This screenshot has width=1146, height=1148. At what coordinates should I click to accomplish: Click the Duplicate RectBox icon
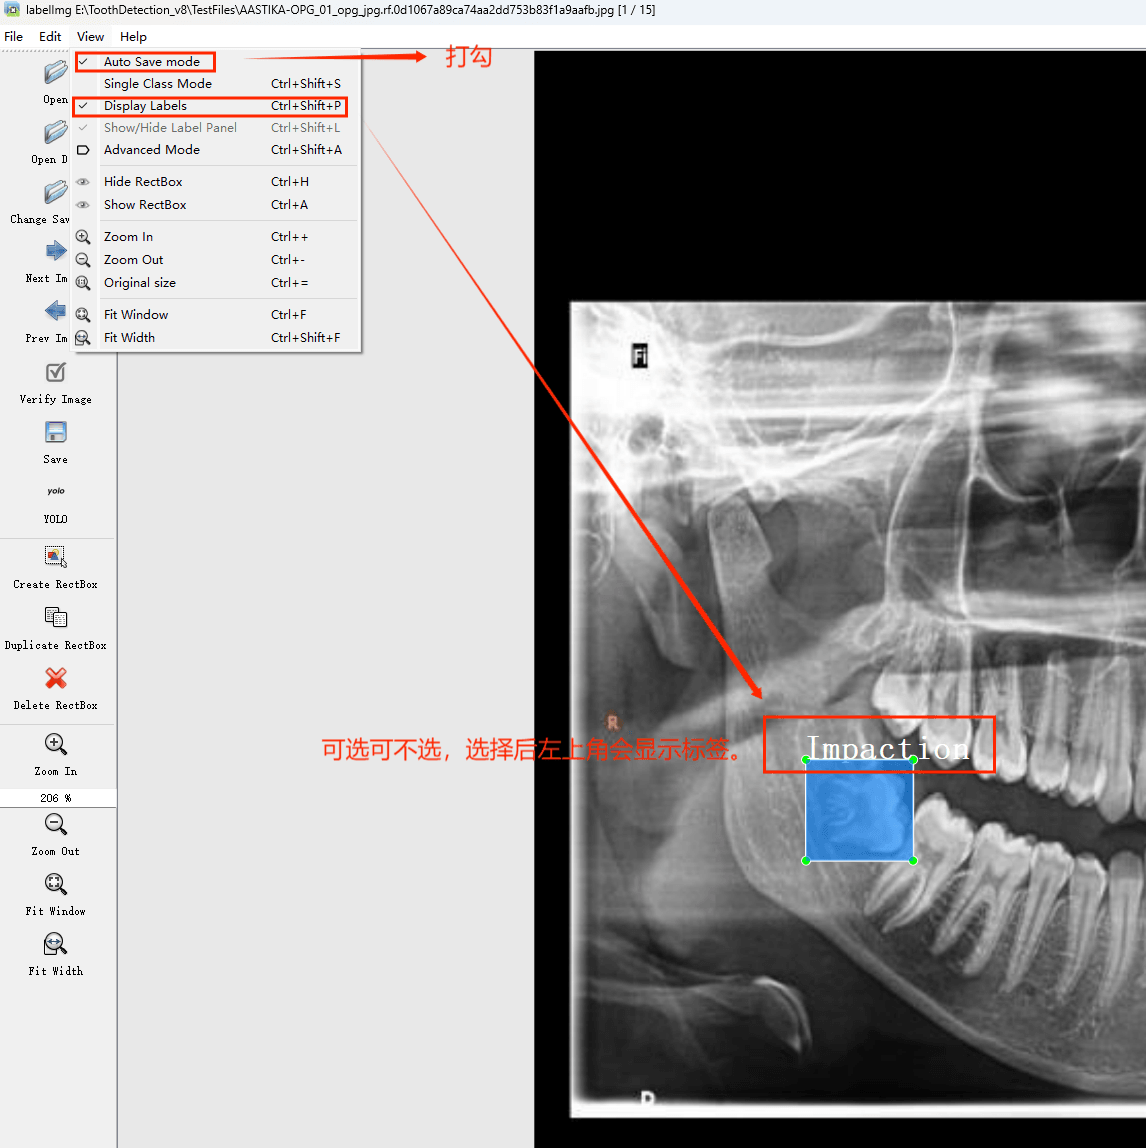56,618
